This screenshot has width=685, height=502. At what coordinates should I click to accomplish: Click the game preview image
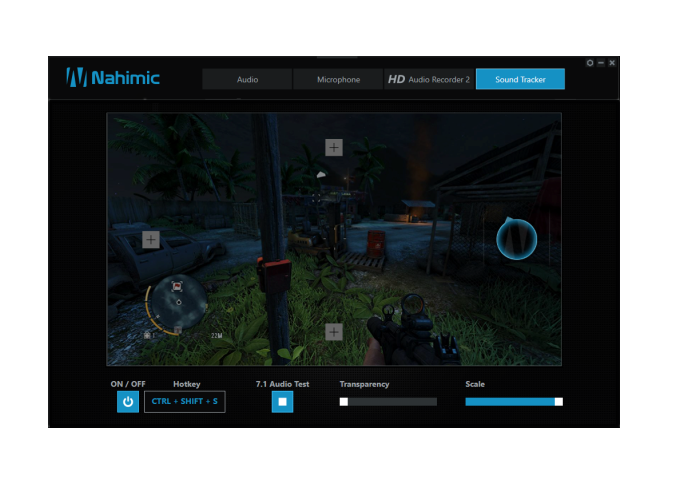(x=334, y=239)
